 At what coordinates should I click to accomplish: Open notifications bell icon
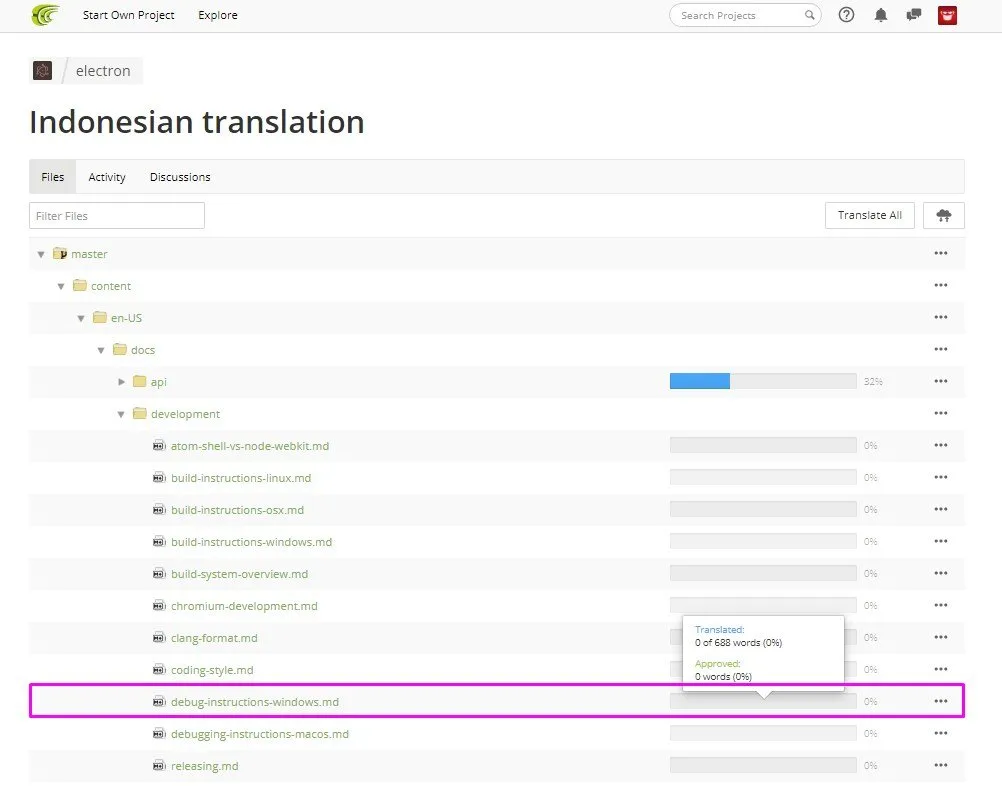click(881, 15)
